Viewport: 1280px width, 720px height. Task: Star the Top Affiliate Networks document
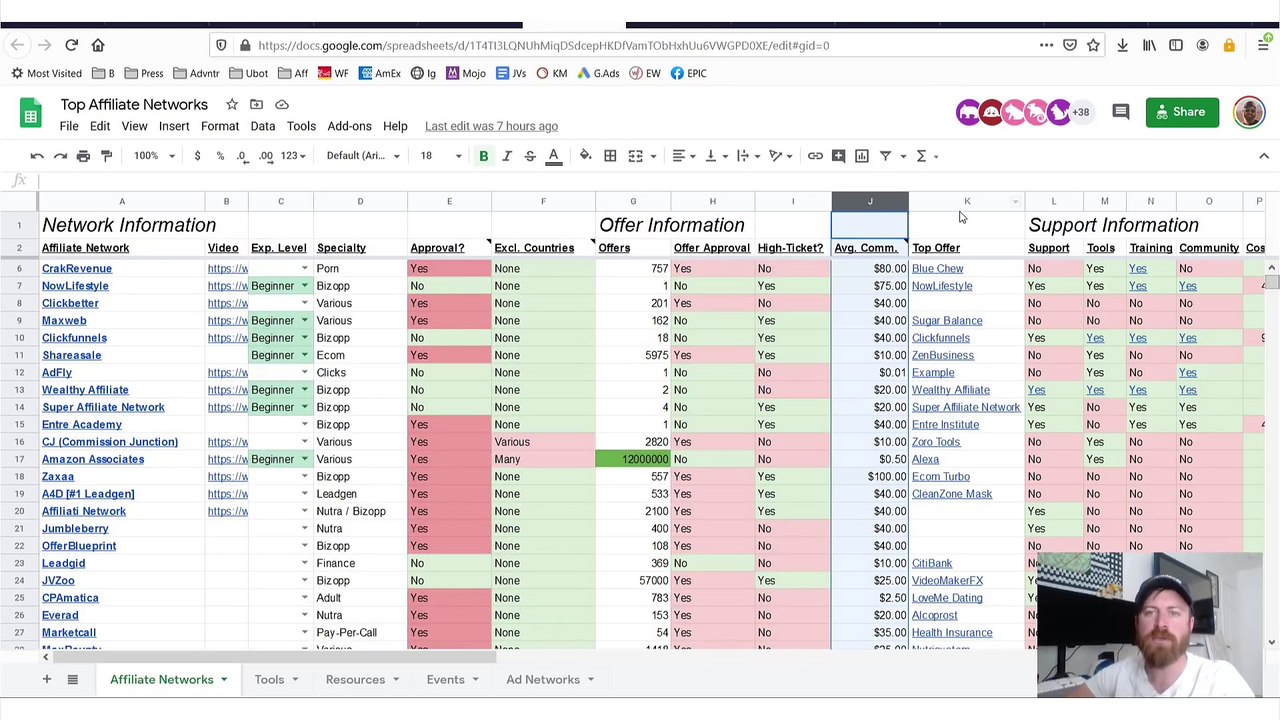coord(232,104)
